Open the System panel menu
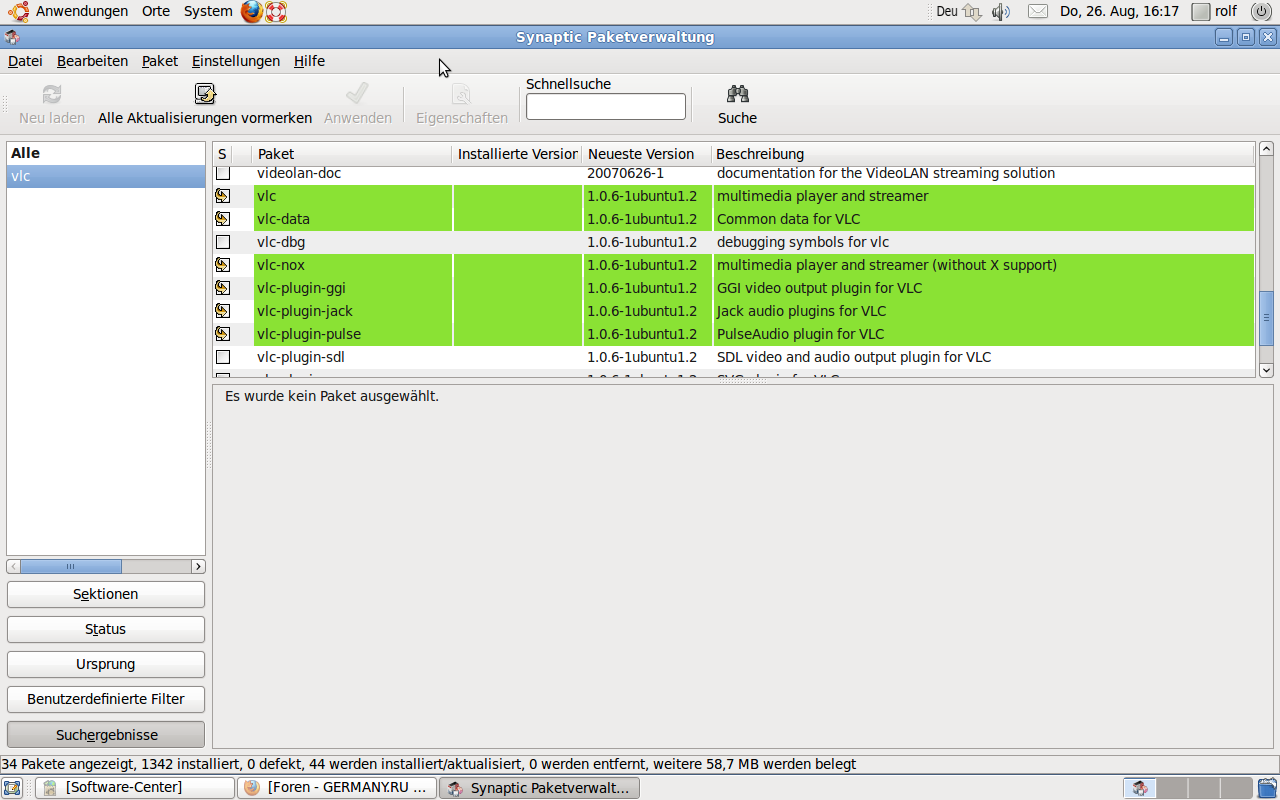The height and width of the screenshot is (800, 1280). [208, 12]
